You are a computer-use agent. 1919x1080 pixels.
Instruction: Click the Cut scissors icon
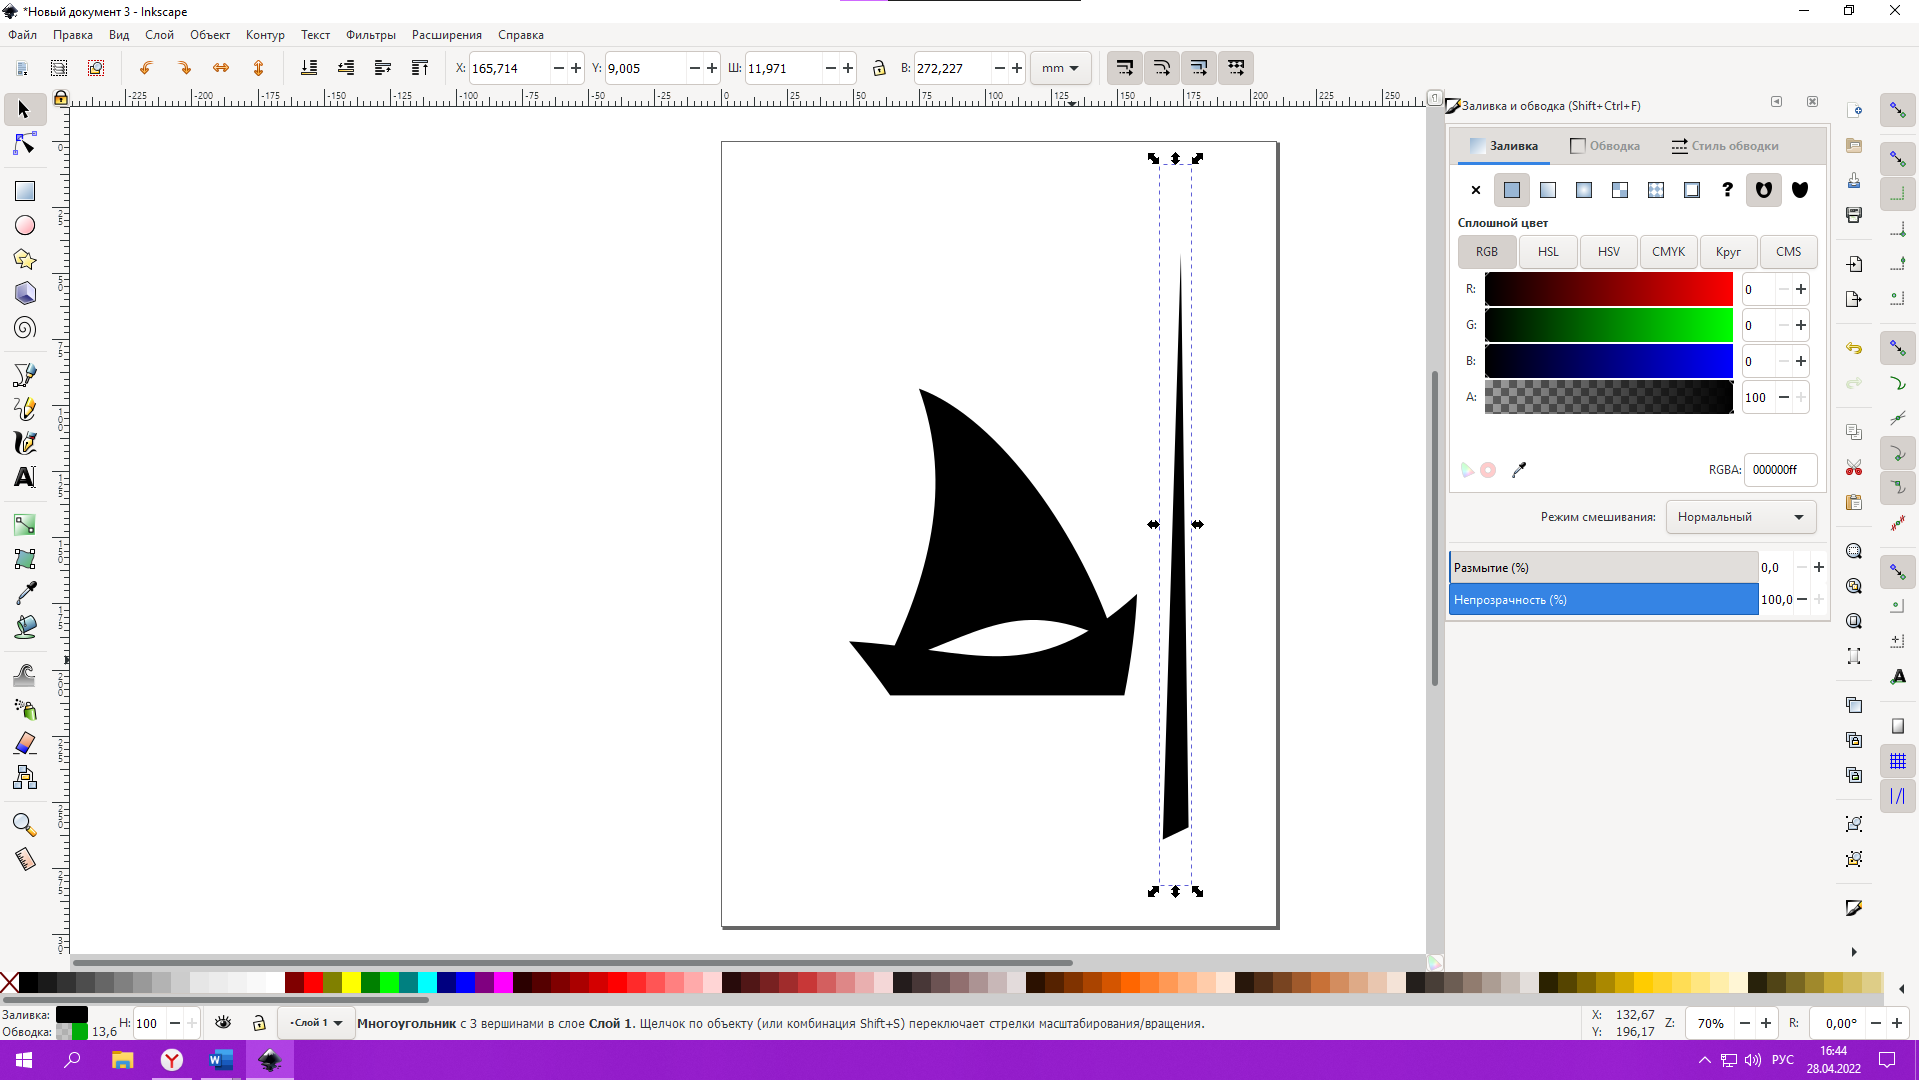pyautogui.click(x=1854, y=467)
